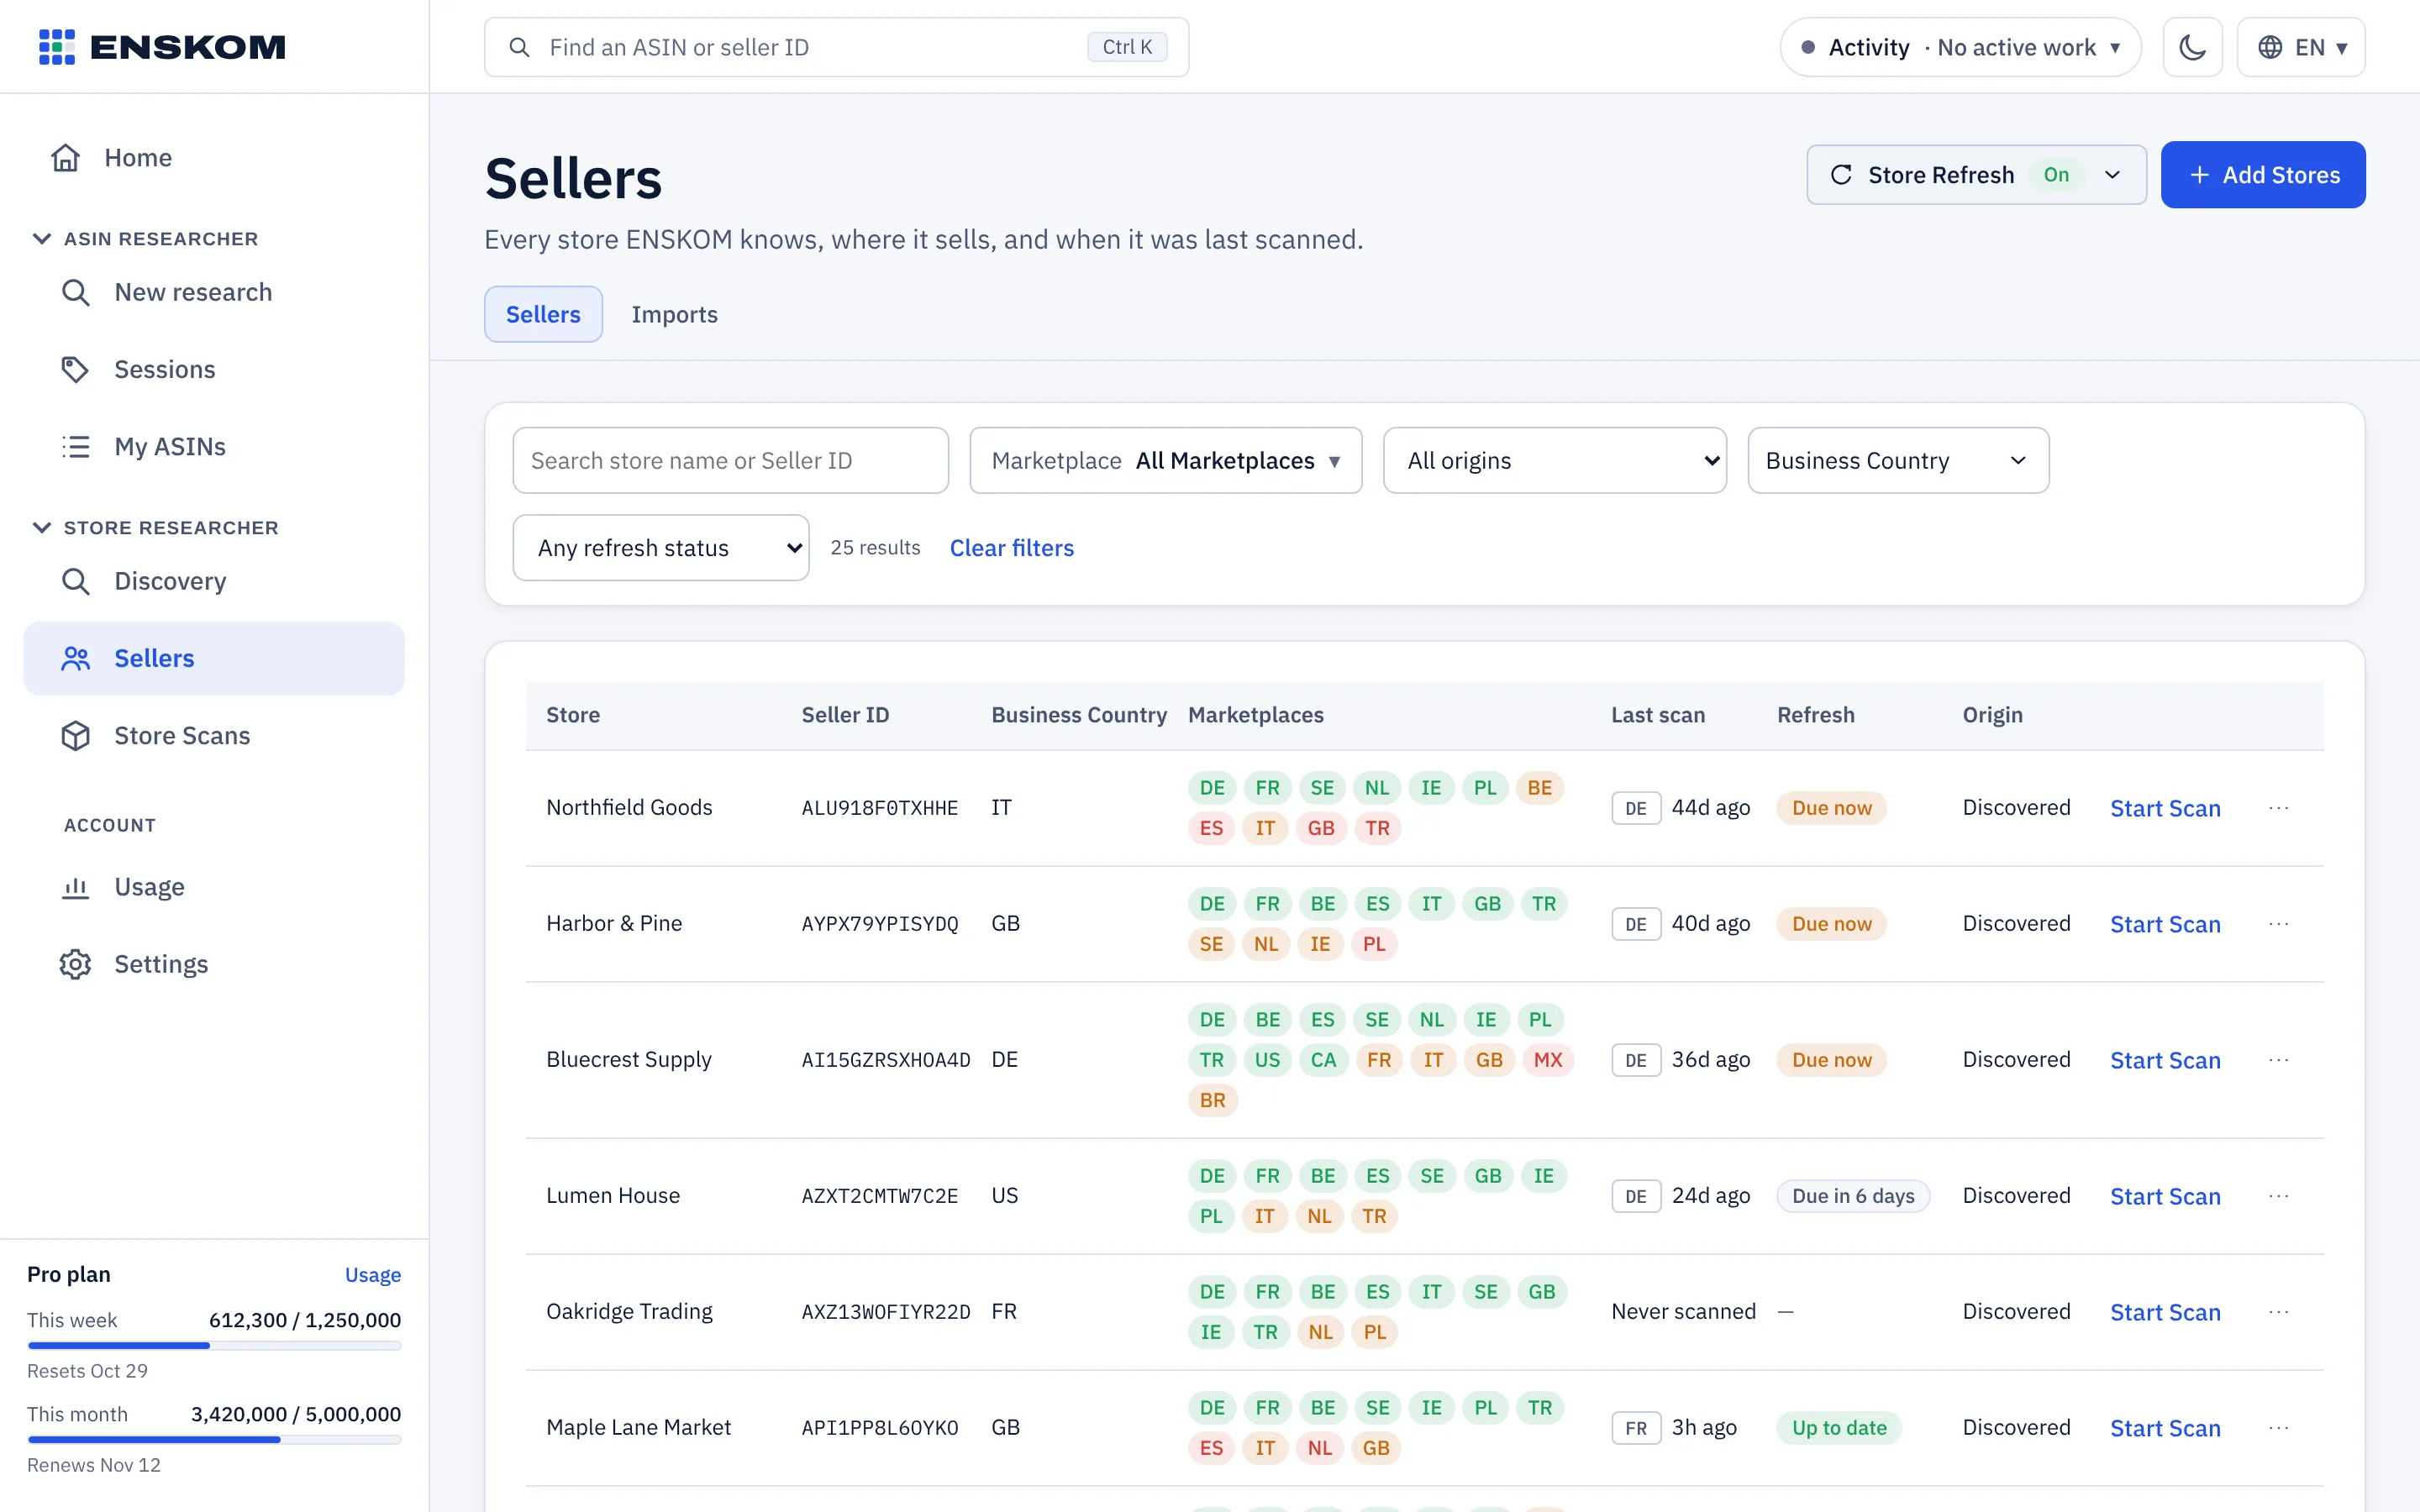Image resolution: width=2420 pixels, height=1512 pixels.
Task: Click the MX marketplace tag for Bluecrest Supply
Action: [1547, 1060]
